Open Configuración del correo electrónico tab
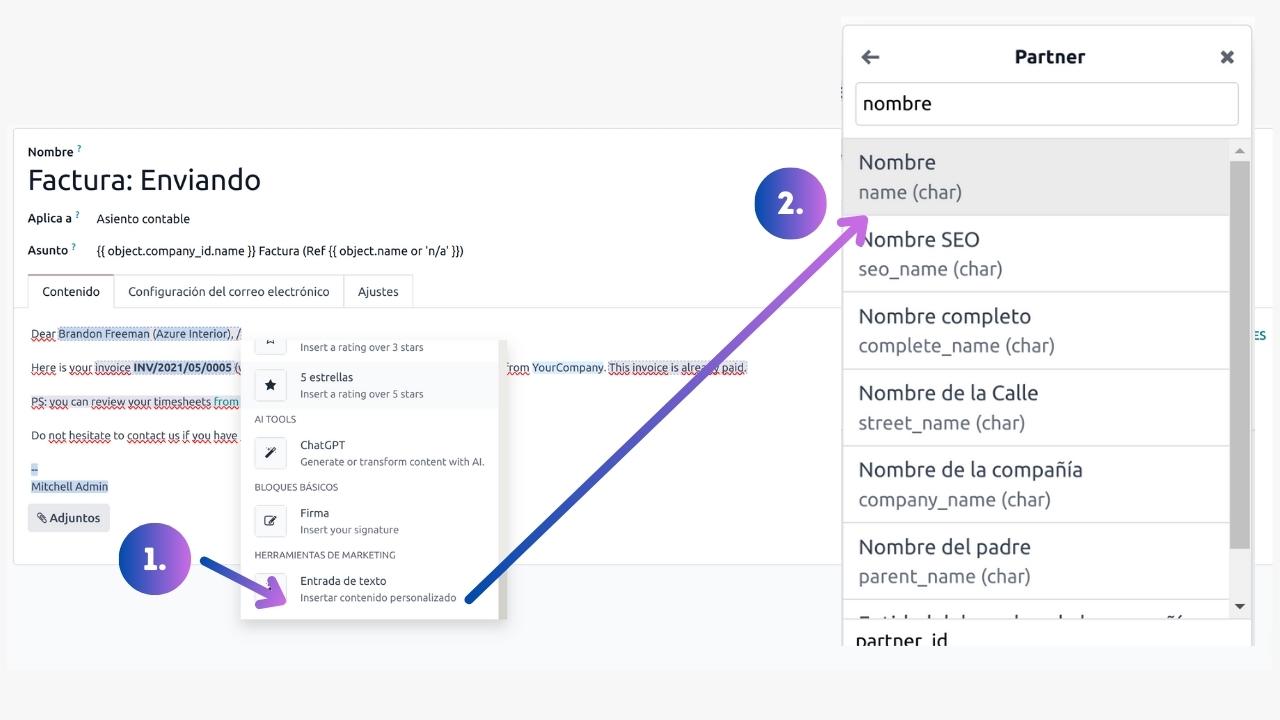 [228, 292]
